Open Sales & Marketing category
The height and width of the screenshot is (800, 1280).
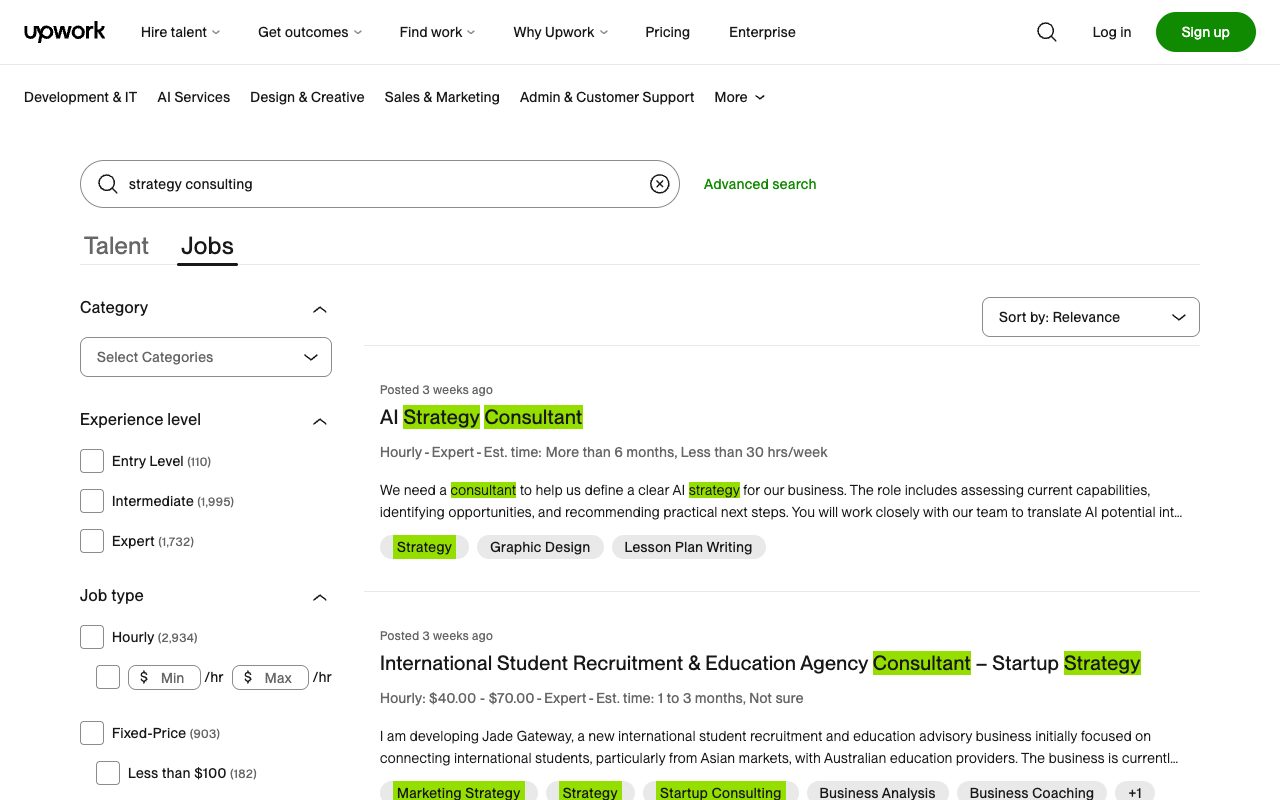pyautogui.click(x=442, y=97)
